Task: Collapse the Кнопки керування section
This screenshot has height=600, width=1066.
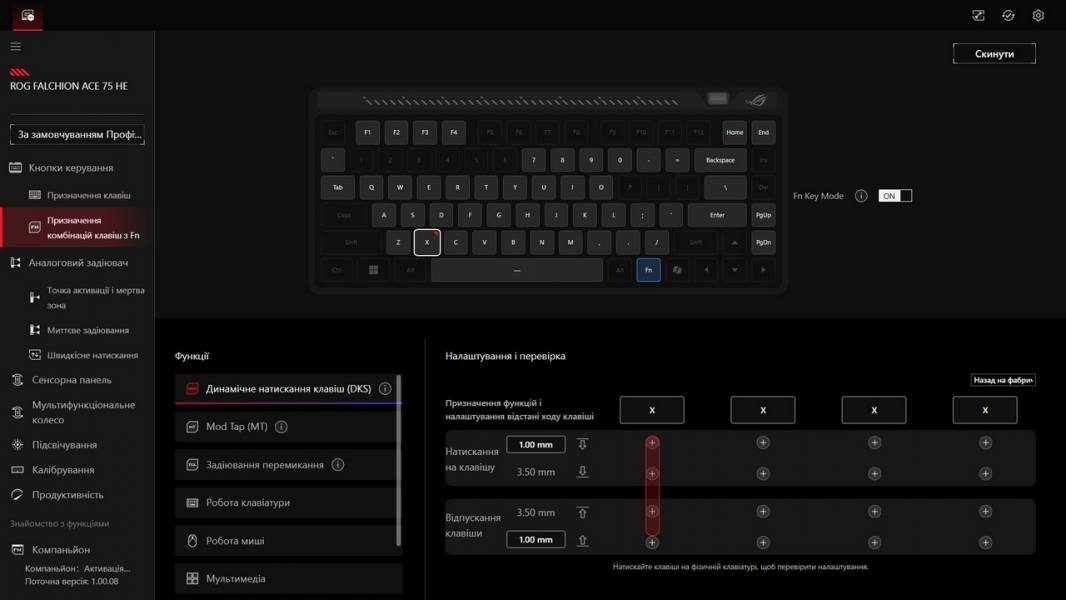Action: (x=70, y=167)
